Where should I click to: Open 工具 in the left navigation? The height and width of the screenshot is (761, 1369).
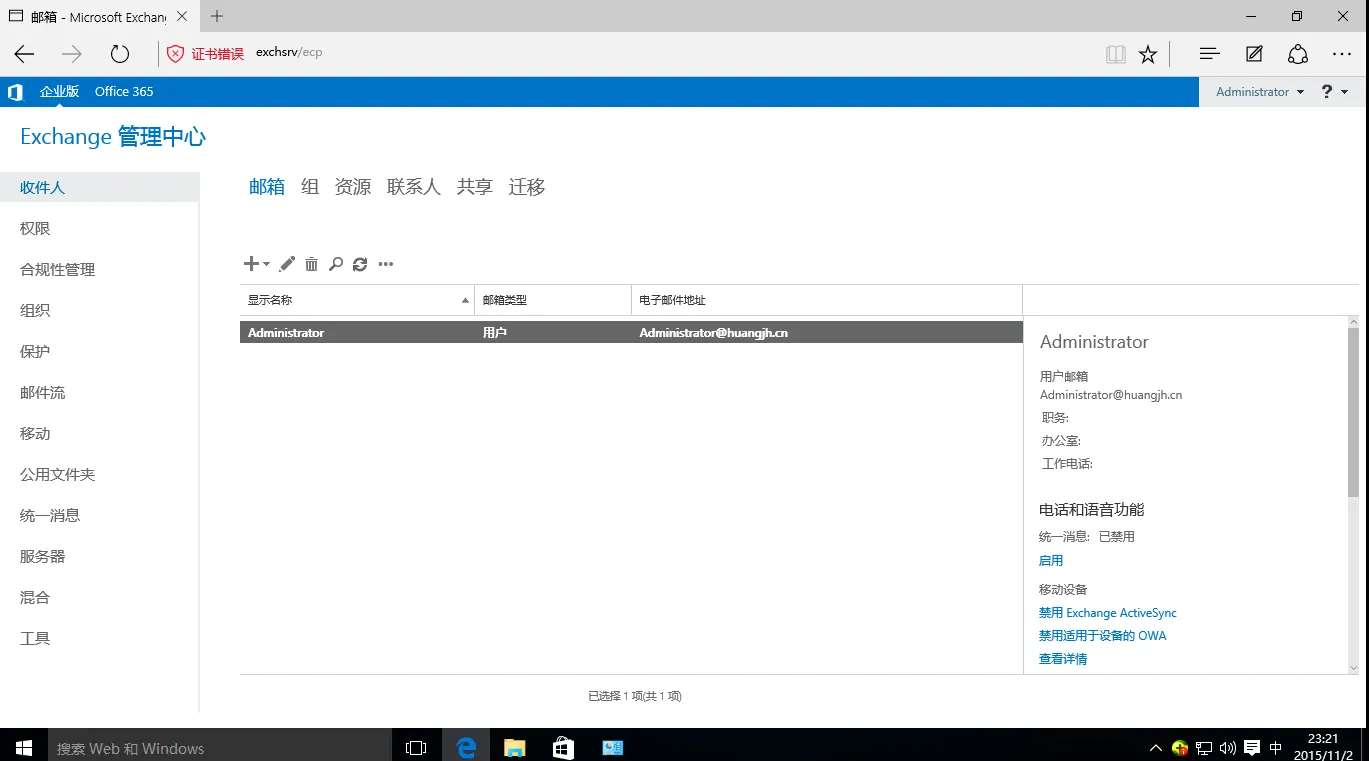click(35, 639)
